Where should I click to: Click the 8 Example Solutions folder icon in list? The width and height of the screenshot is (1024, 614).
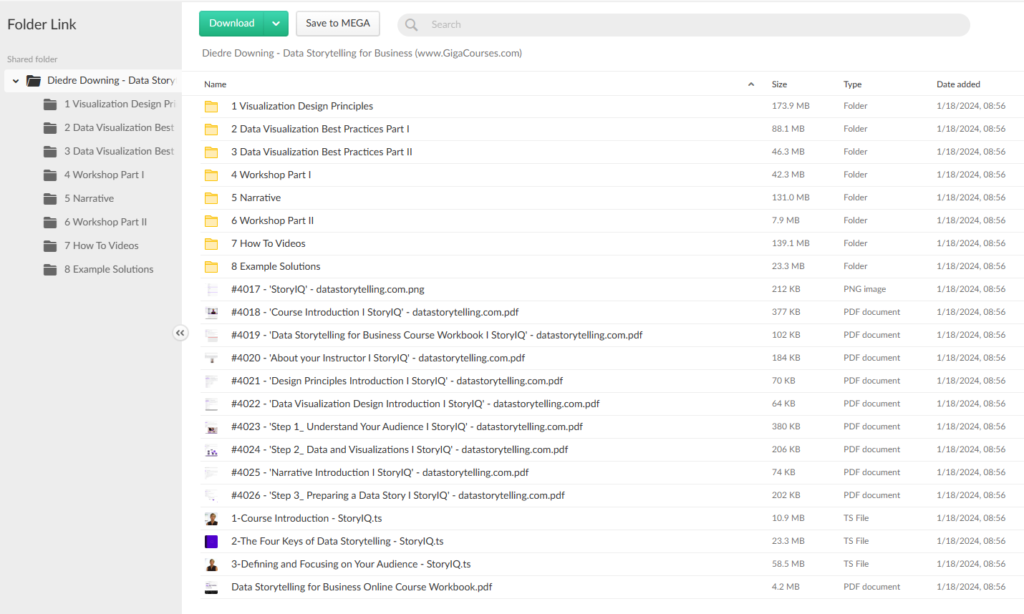click(x=211, y=267)
